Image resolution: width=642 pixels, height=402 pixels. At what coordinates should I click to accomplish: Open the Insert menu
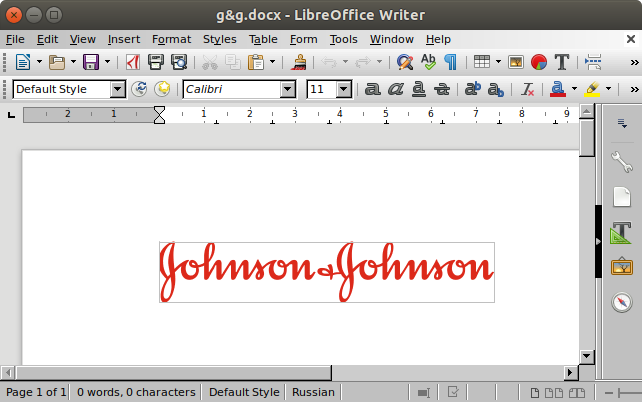(124, 39)
